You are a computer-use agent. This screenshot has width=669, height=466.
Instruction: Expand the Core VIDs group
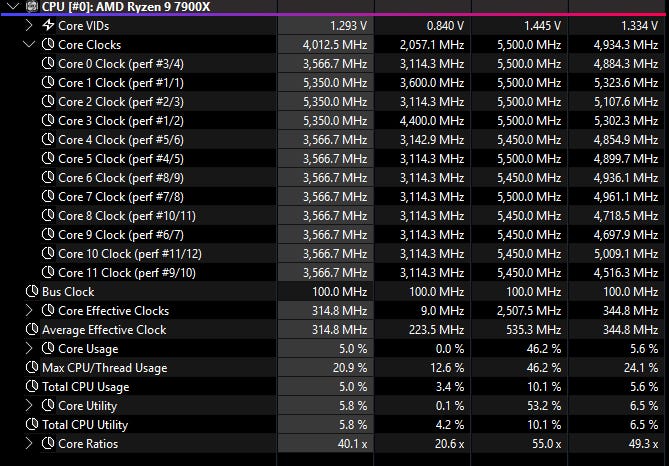(29, 25)
